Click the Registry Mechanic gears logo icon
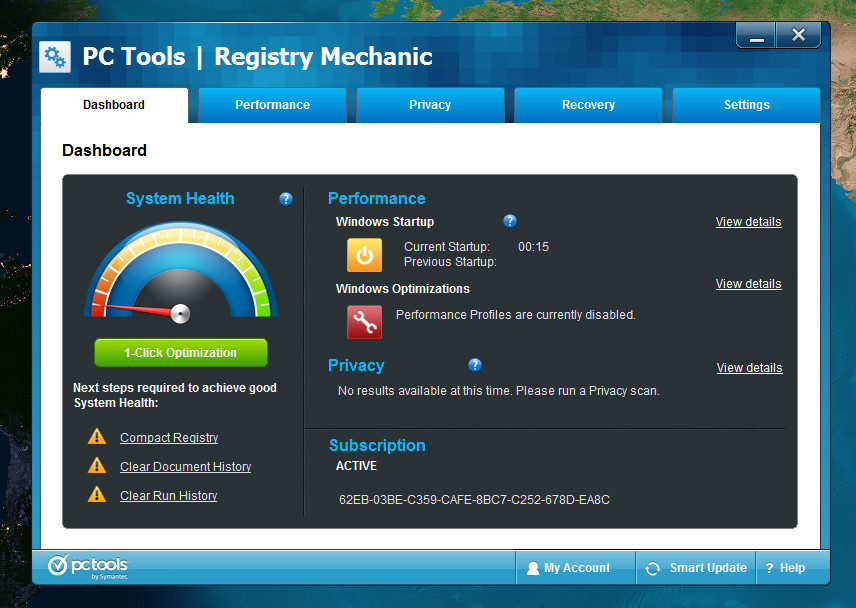The height and width of the screenshot is (608, 856). point(55,57)
